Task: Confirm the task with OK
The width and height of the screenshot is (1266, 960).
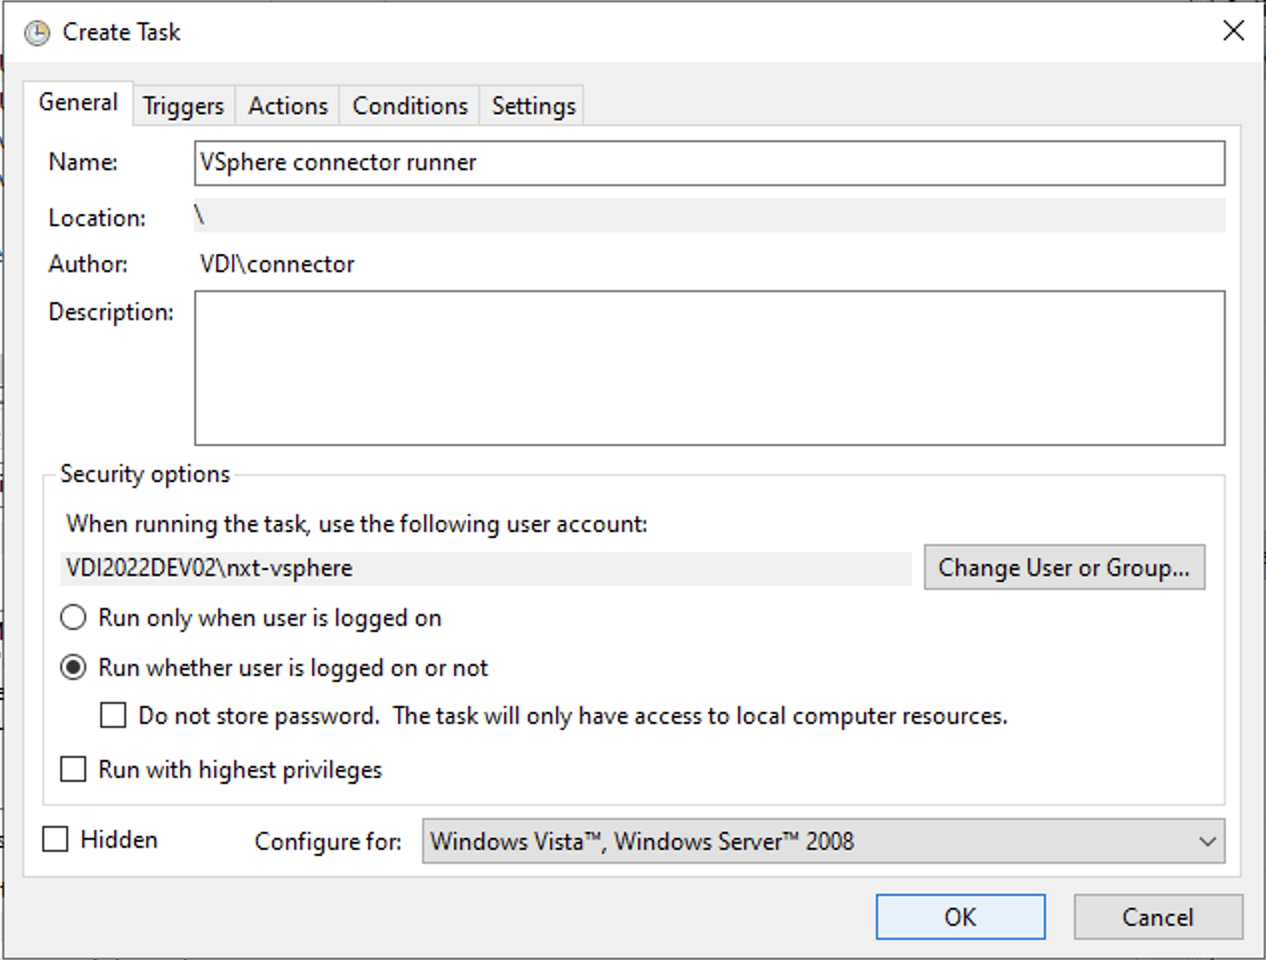Action: (x=960, y=917)
